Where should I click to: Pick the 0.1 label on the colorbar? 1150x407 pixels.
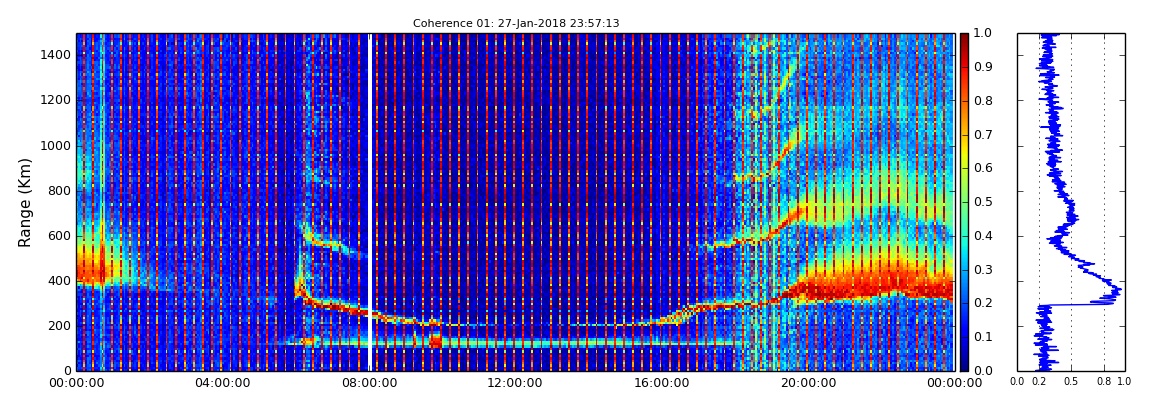(981, 337)
